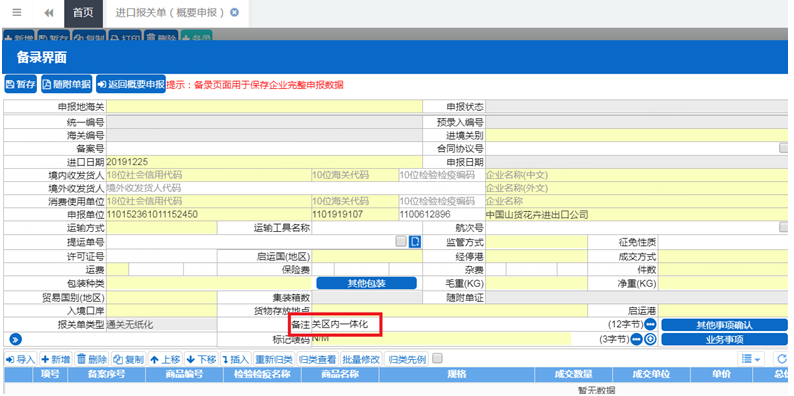Toggle checkbox in 提运单号 row
Viewport: 794px width, 396px height.
tap(401, 242)
